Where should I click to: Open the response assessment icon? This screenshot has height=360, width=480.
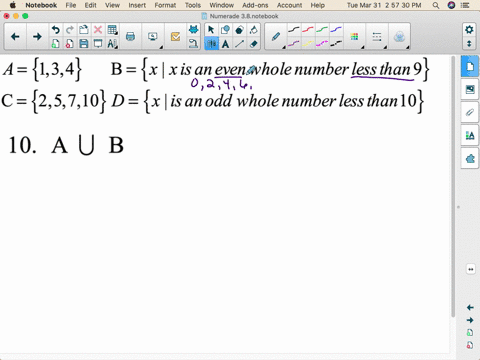[x=175, y=37]
